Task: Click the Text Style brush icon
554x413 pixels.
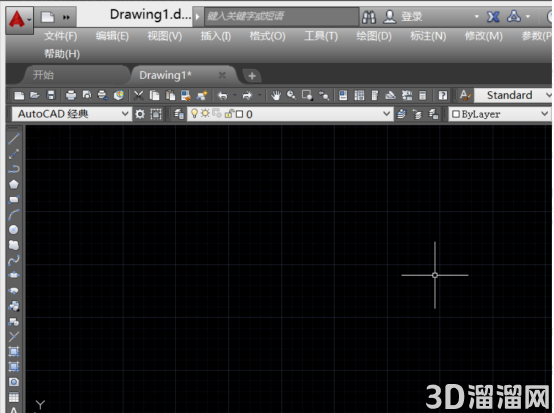Action: [465, 95]
